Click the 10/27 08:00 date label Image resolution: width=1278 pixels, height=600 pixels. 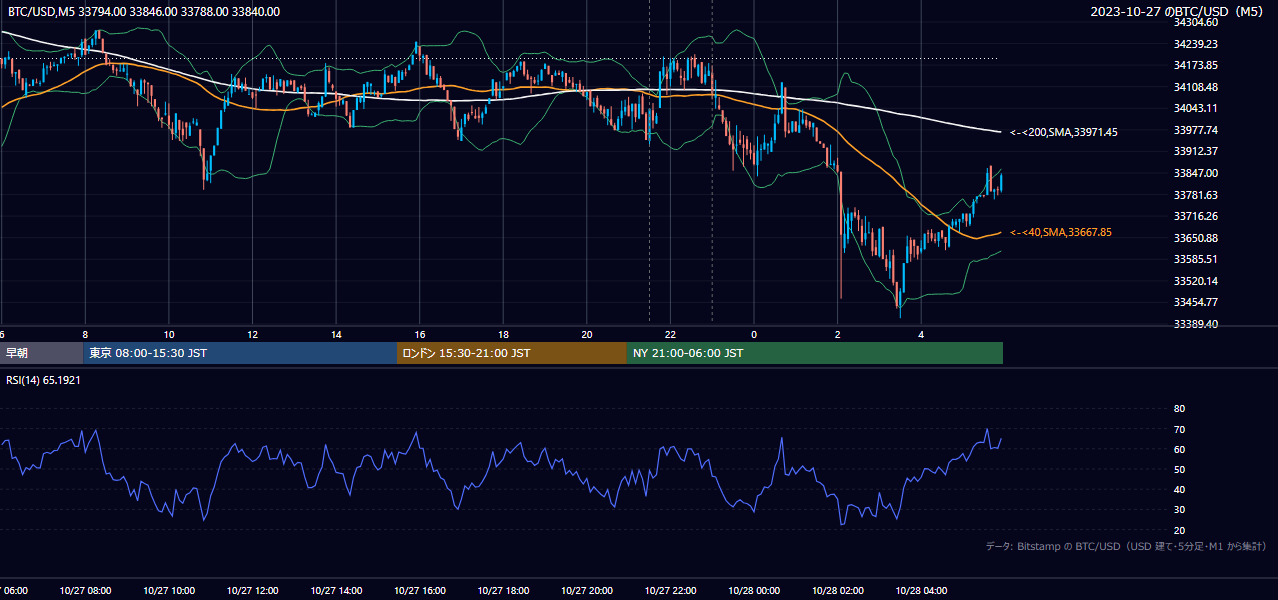pyautogui.click(x=85, y=591)
